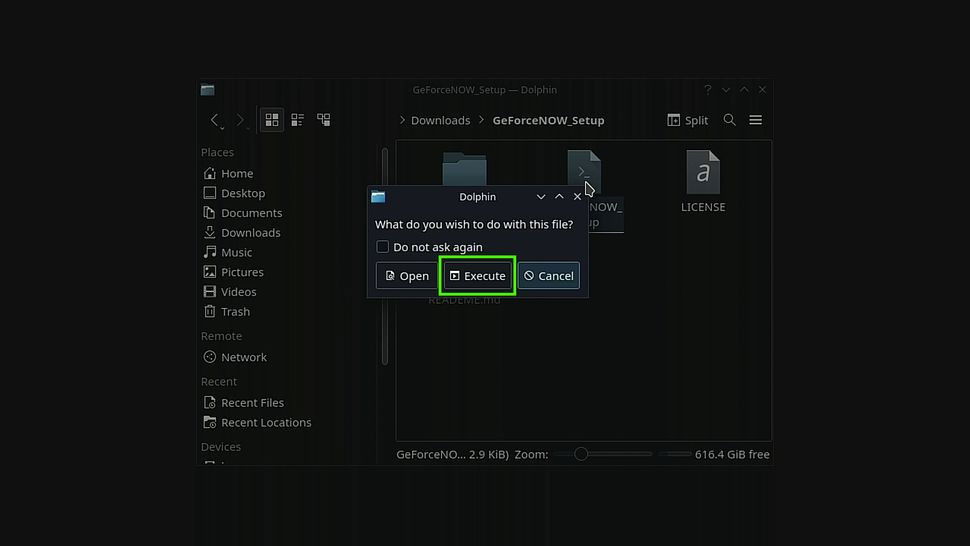Viewport: 970px width, 546px height.
Task: Enable the Do not ask again checkbox
Action: (382, 247)
